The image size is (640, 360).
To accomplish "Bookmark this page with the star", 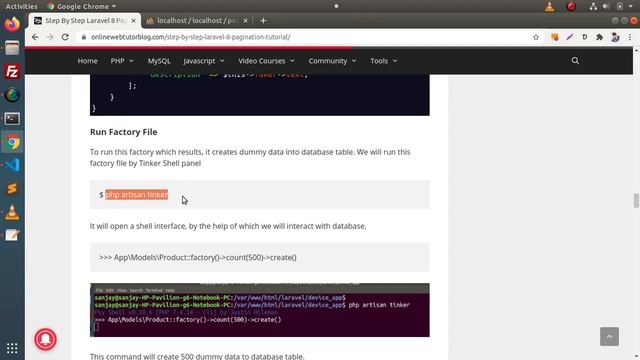I will (536, 37).
